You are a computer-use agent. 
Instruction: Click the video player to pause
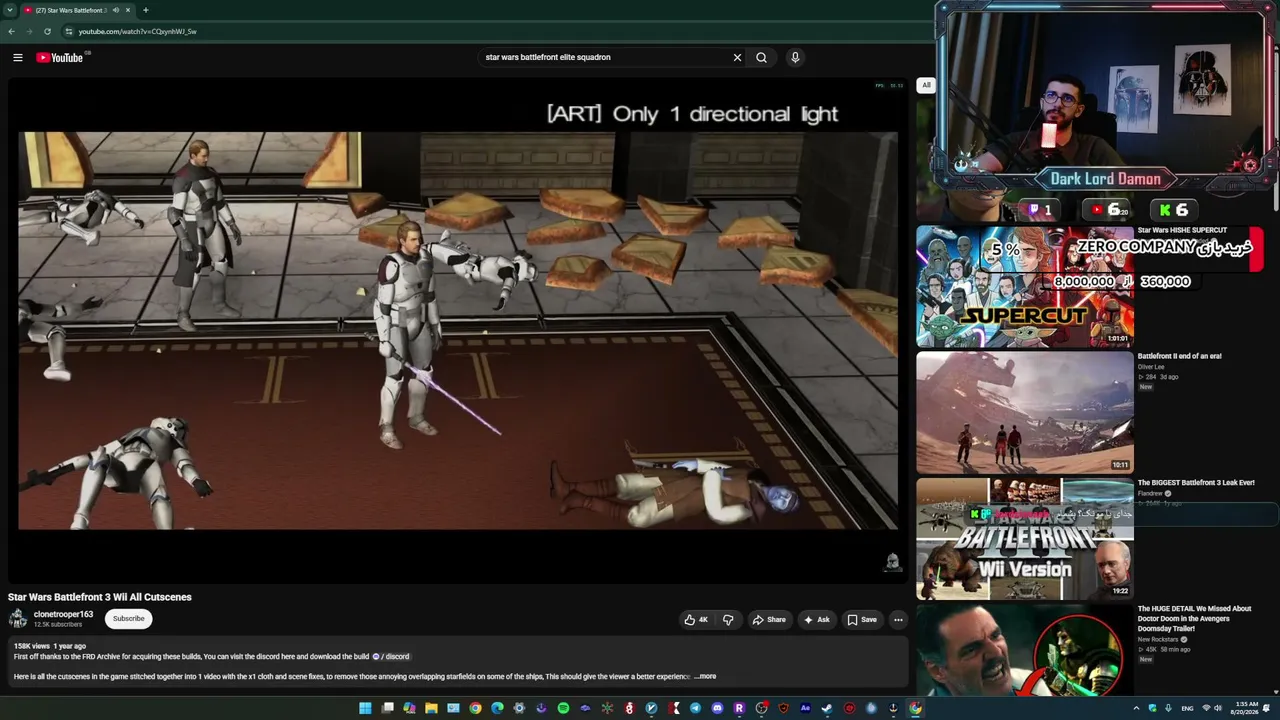458,330
